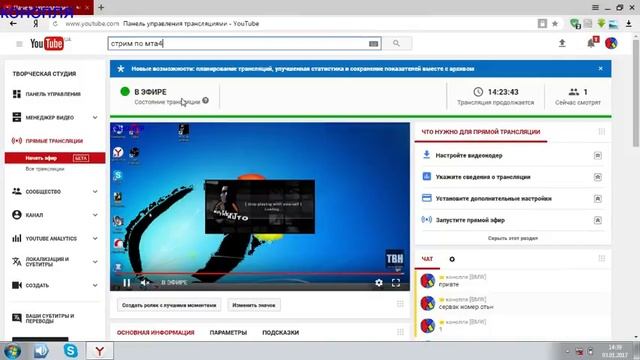Image resolution: width=640 pixels, height=360 pixels.
Task: Go to YouTube home via logo
Action: (47, 43)
